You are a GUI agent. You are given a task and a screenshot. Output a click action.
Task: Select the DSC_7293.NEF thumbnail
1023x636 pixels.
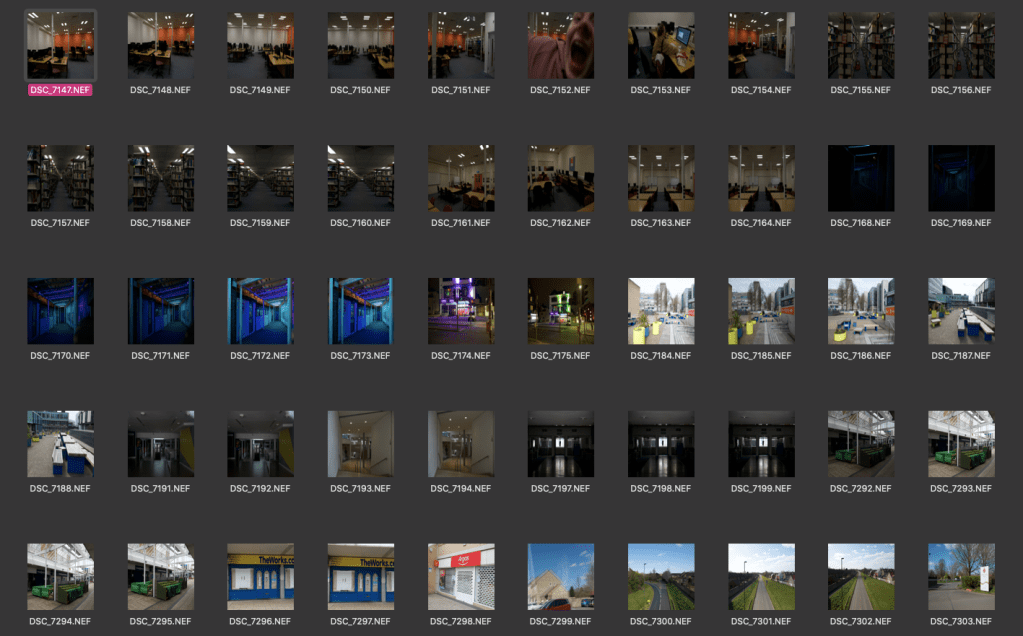pyautogui.click(x=961, y=444)
